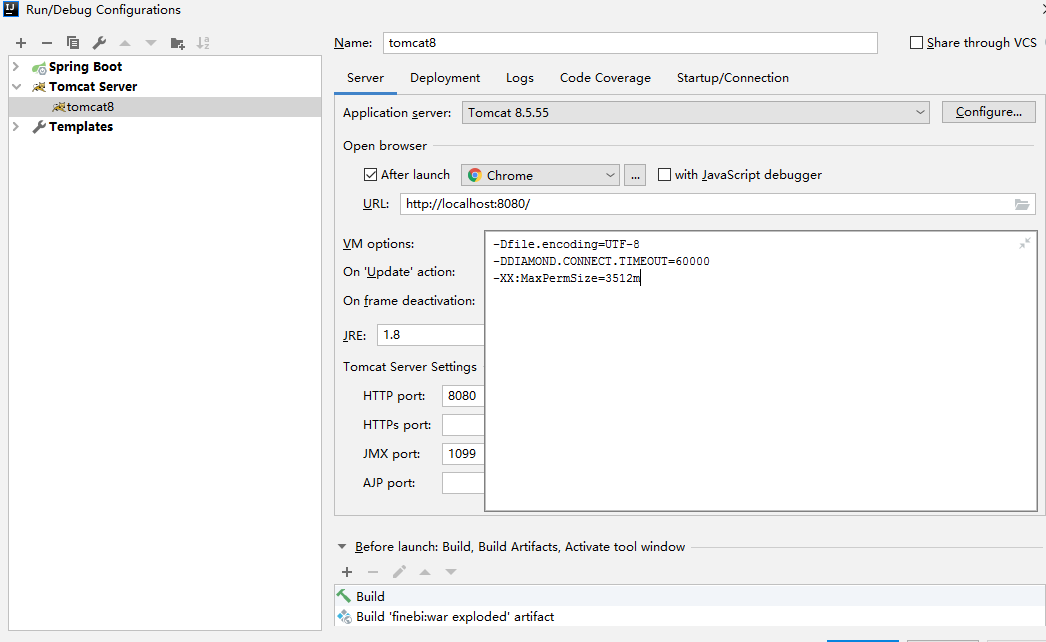The width and height of the screenshot is (1046, 642).
Task: Click the Configure button
Action: click(988, 111)
